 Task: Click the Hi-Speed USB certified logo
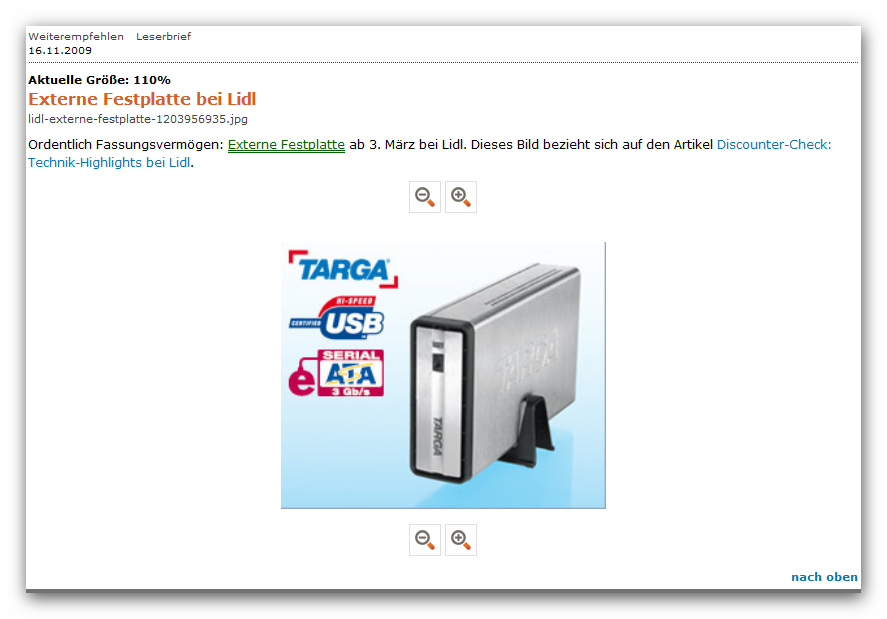click(337, 318)
